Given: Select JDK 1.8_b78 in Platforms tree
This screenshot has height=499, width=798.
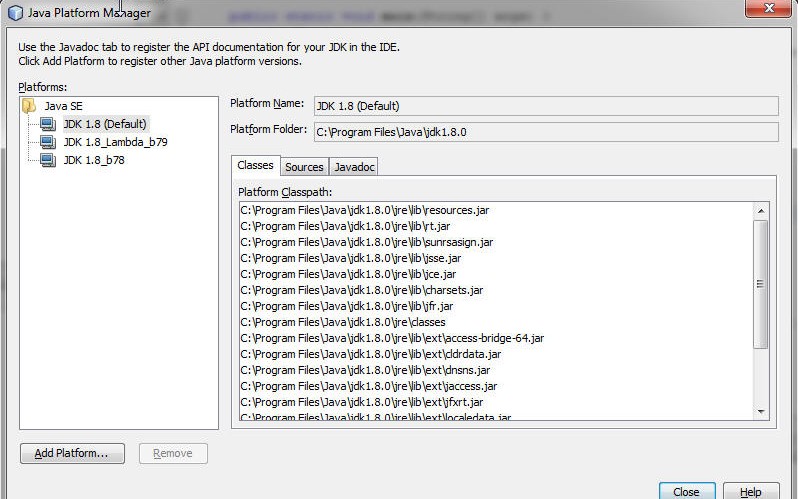Looking at the screenshot, I should pyautogui.click(x=94, y=160).
